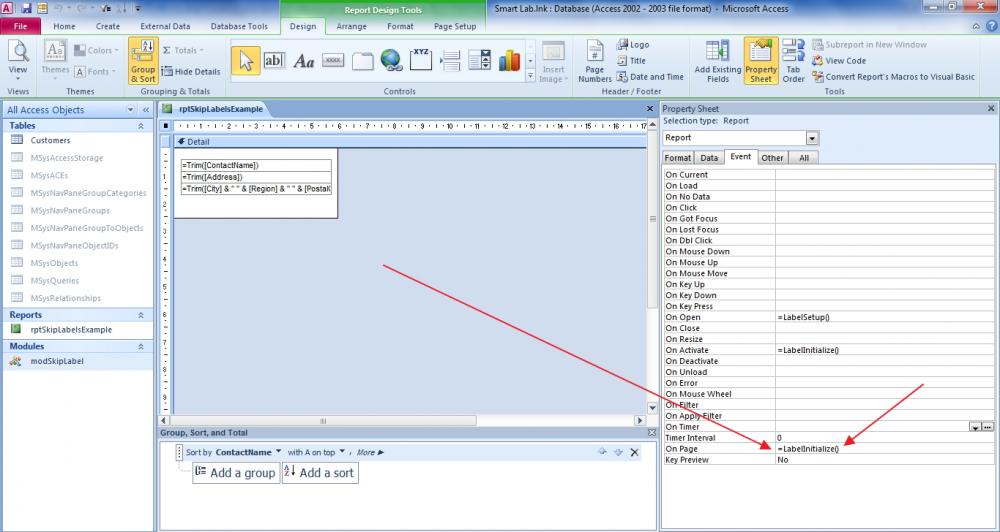The width and height of the screenshot is (1000, 532).
Task: Click the horizontal scrollbar of the report designer
Action: pyautogui.click(x=402, y=421)
